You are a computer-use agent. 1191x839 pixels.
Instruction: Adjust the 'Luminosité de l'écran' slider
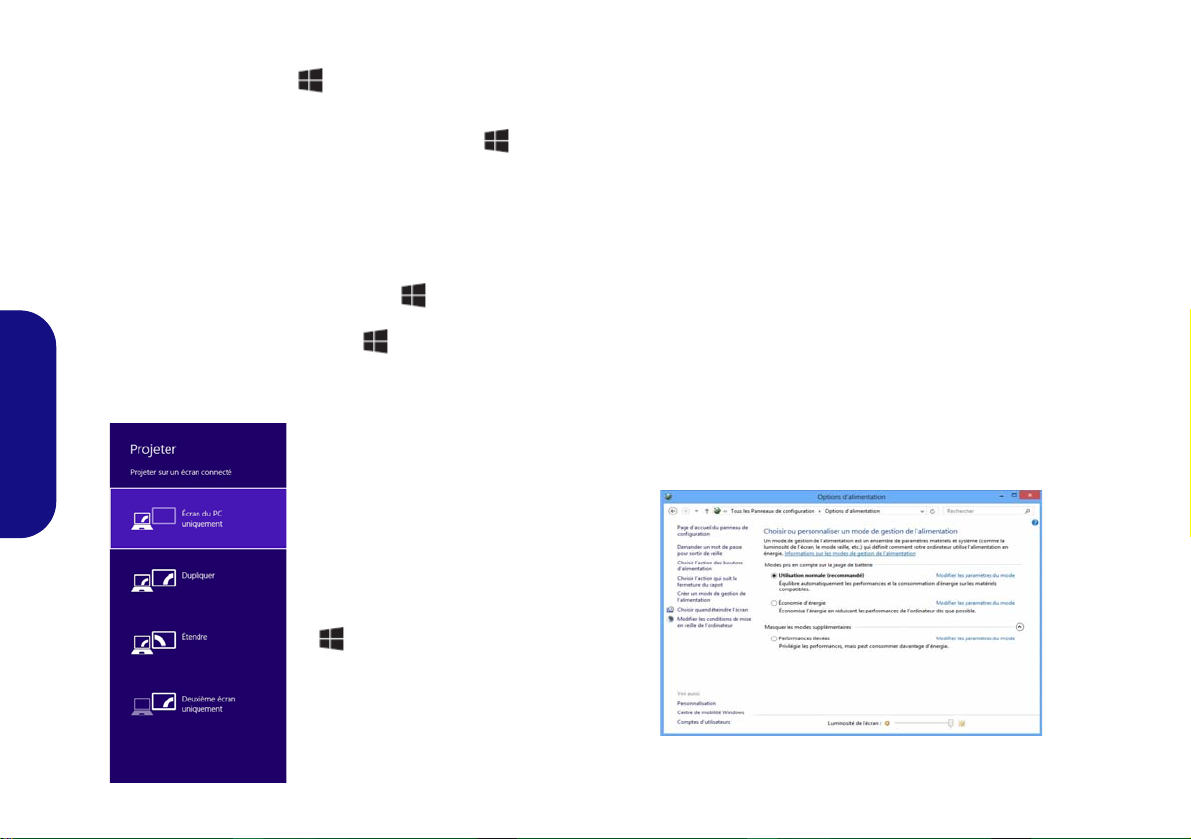(924, 724)
